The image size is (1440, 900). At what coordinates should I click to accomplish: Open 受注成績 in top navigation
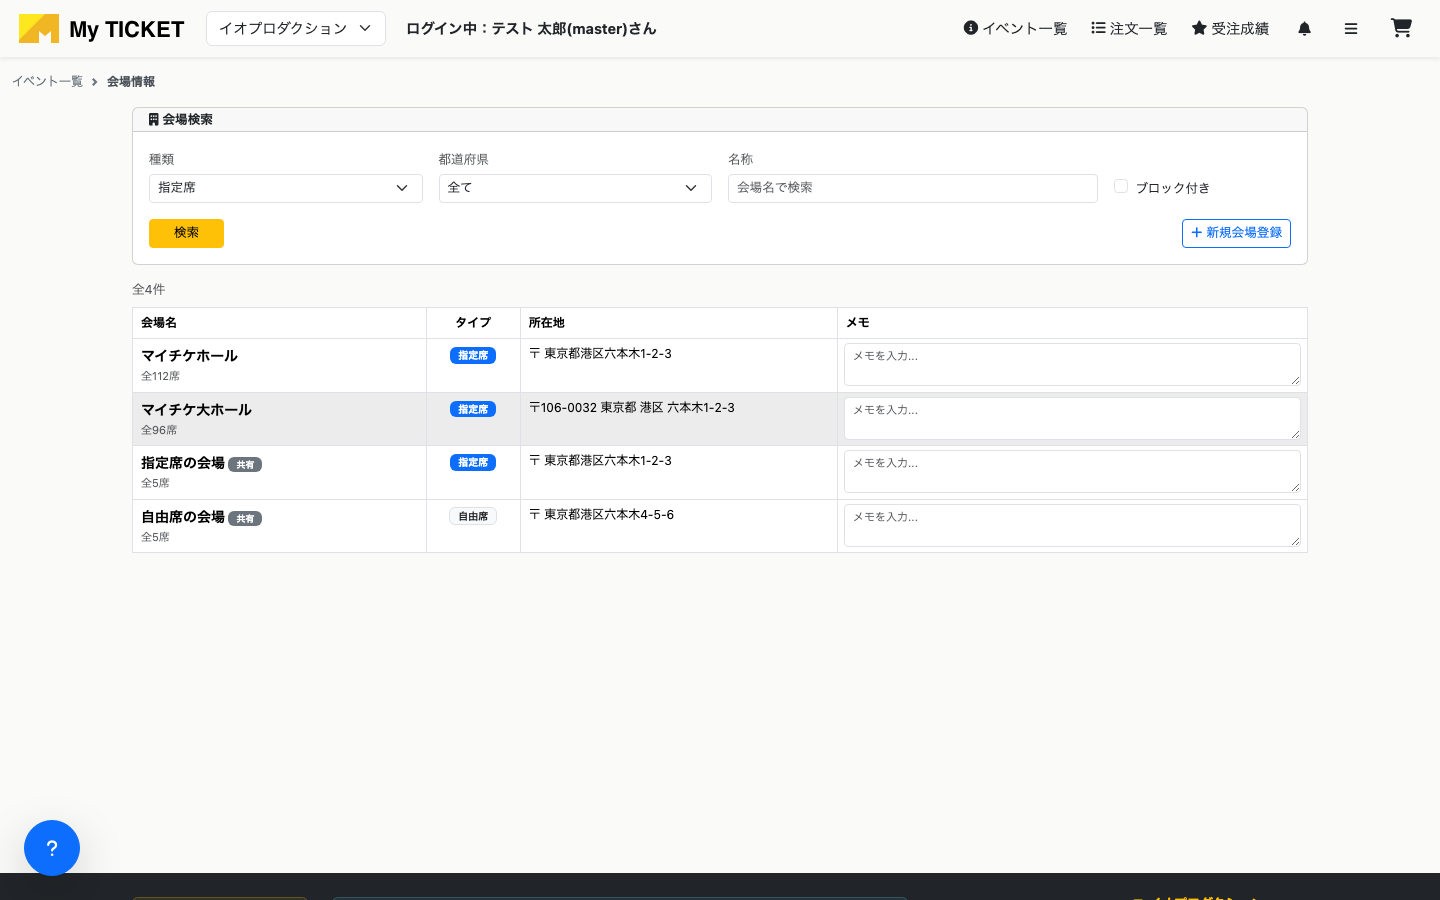(x=1230, y=29)
